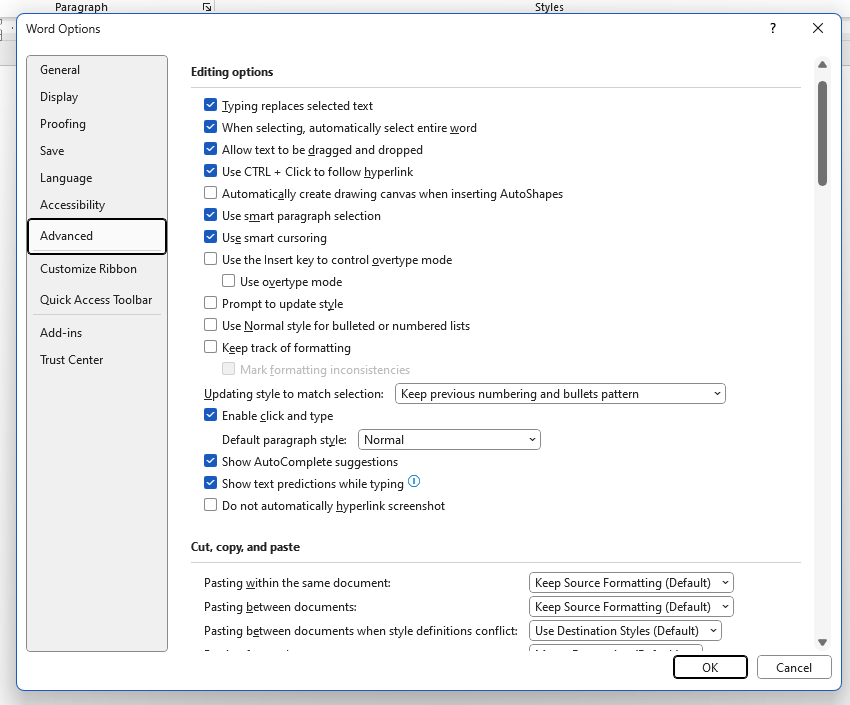This screenshot has width=850, height=705.
Task: Enable Prompt to update style
Action: [210, 303]
